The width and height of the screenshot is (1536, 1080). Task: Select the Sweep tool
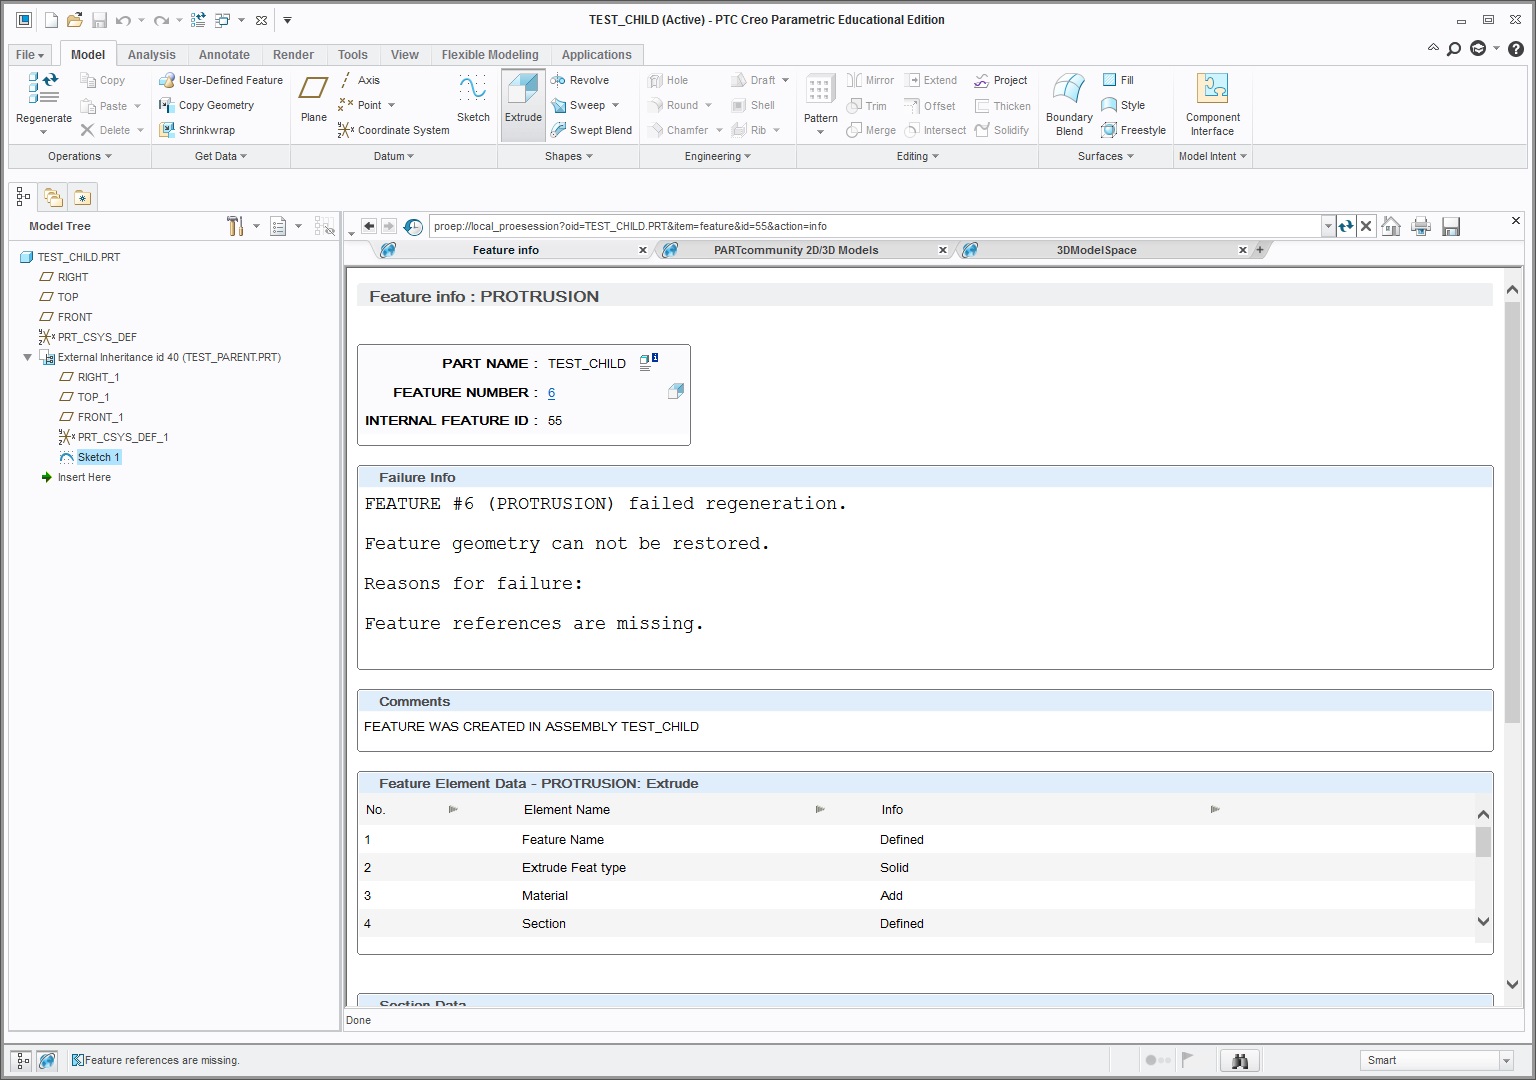(579, 105)
